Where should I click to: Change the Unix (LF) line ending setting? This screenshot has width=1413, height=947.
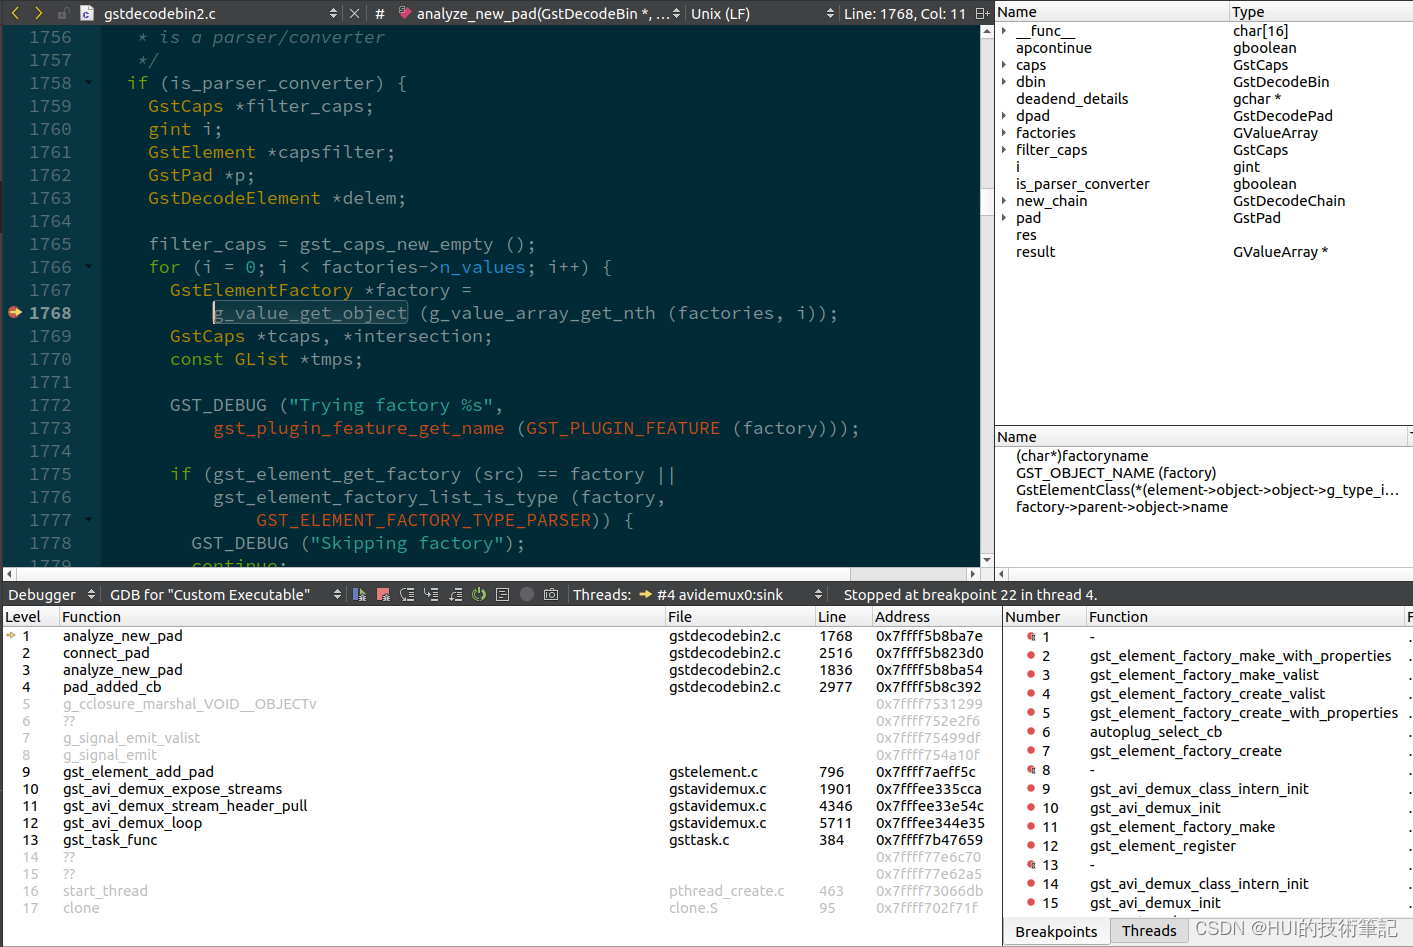point(762,13)
